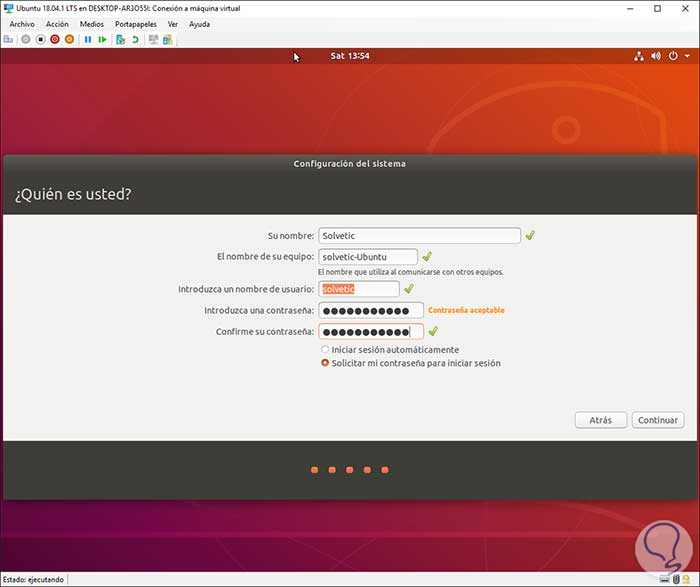Click the Confirme su contraseña field
700x587 pixels.
point(371,332)
